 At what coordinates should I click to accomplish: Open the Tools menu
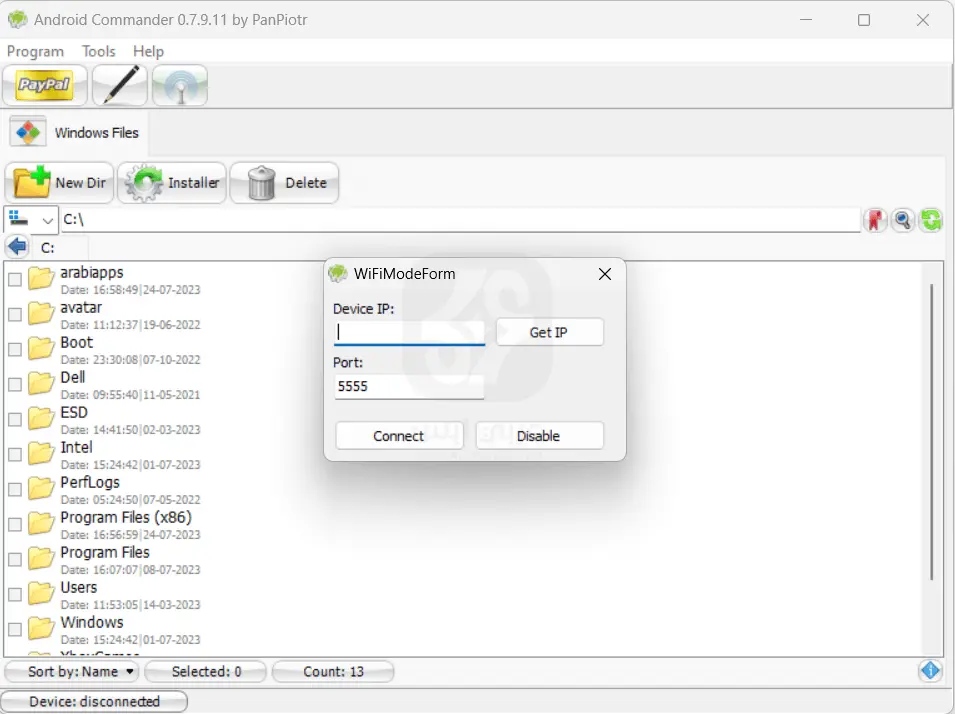[99, 51]
